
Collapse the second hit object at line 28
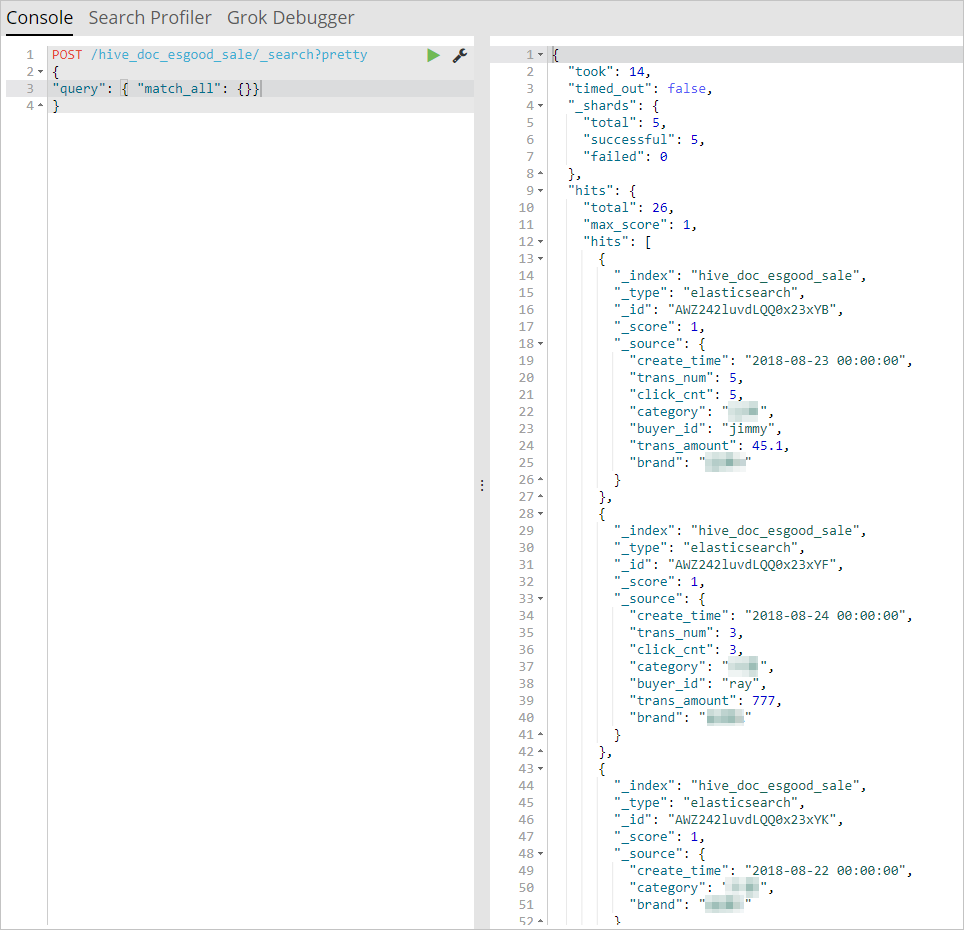pos(541,514)
